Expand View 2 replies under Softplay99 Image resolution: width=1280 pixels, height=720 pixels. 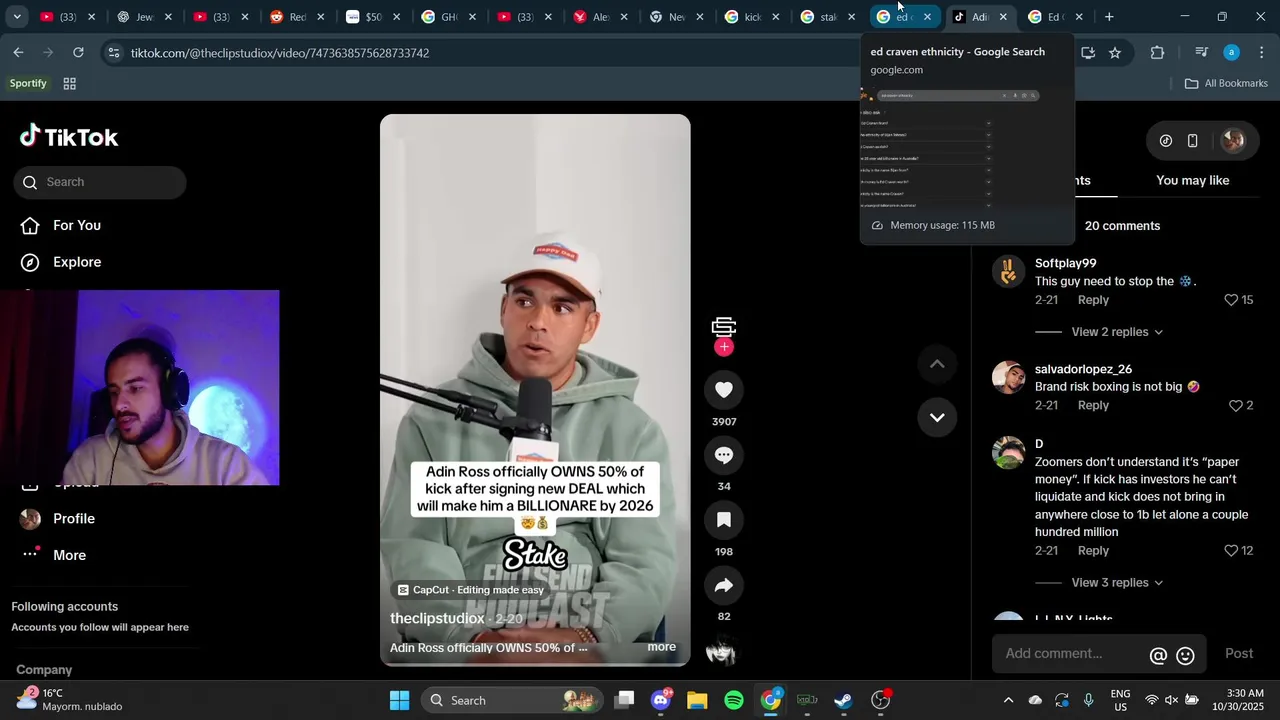click(1117, 332)
